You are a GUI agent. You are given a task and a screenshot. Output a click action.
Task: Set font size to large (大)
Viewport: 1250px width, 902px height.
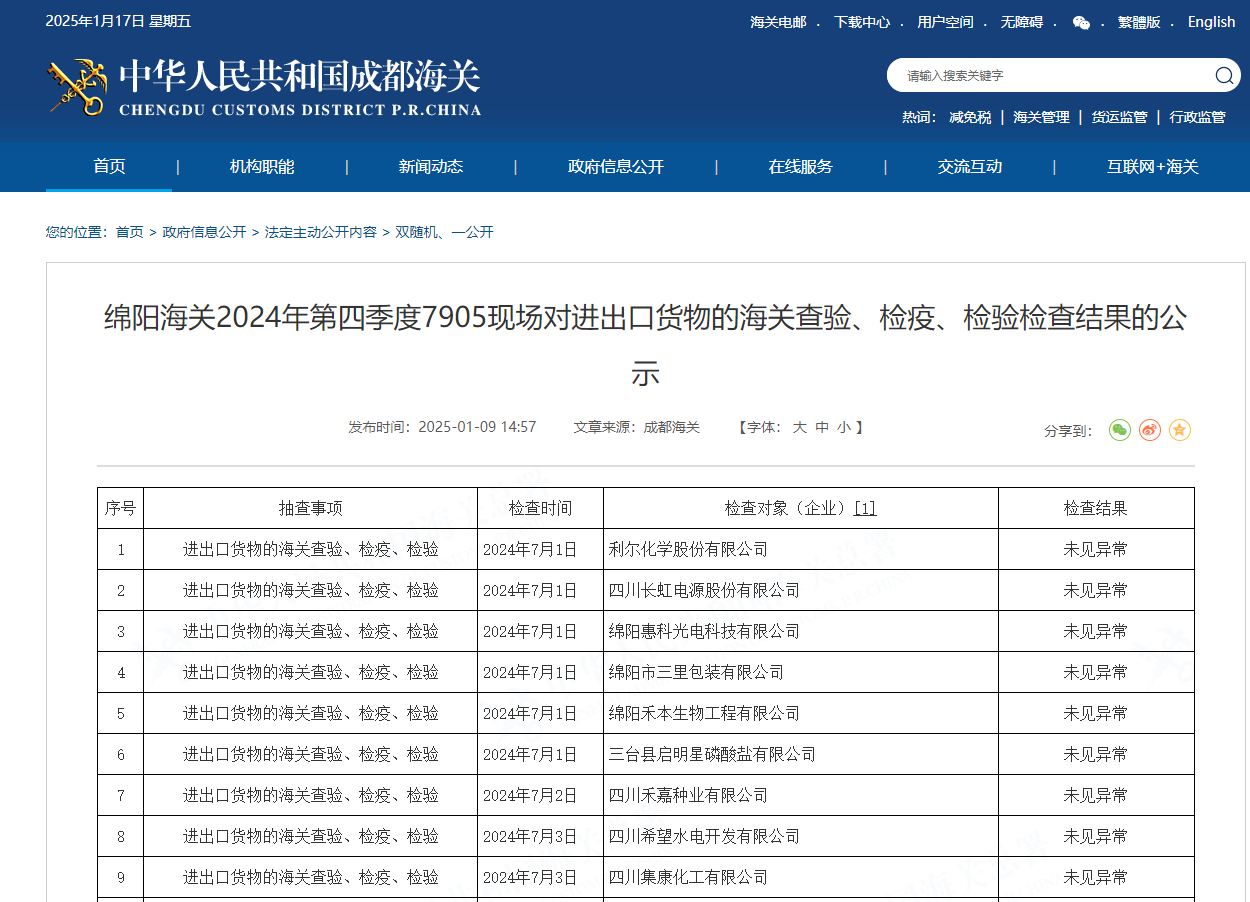pos(799,427)
